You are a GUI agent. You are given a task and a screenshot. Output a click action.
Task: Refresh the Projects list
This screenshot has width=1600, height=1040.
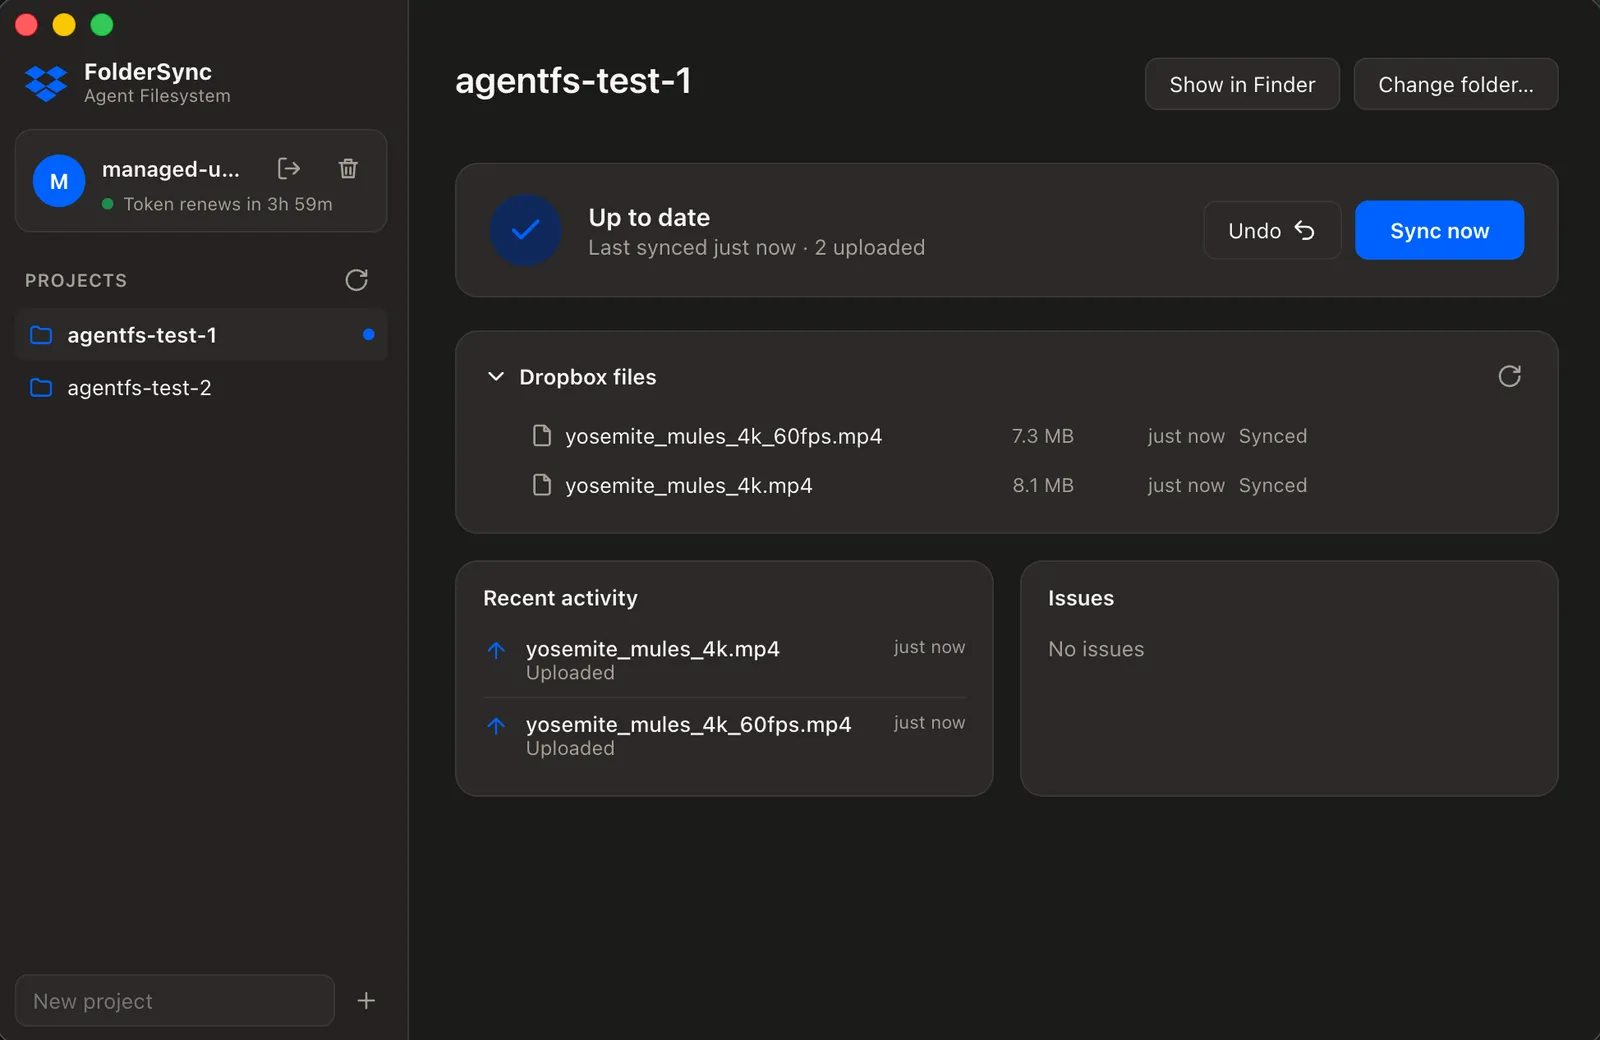(x=356, y=280)
